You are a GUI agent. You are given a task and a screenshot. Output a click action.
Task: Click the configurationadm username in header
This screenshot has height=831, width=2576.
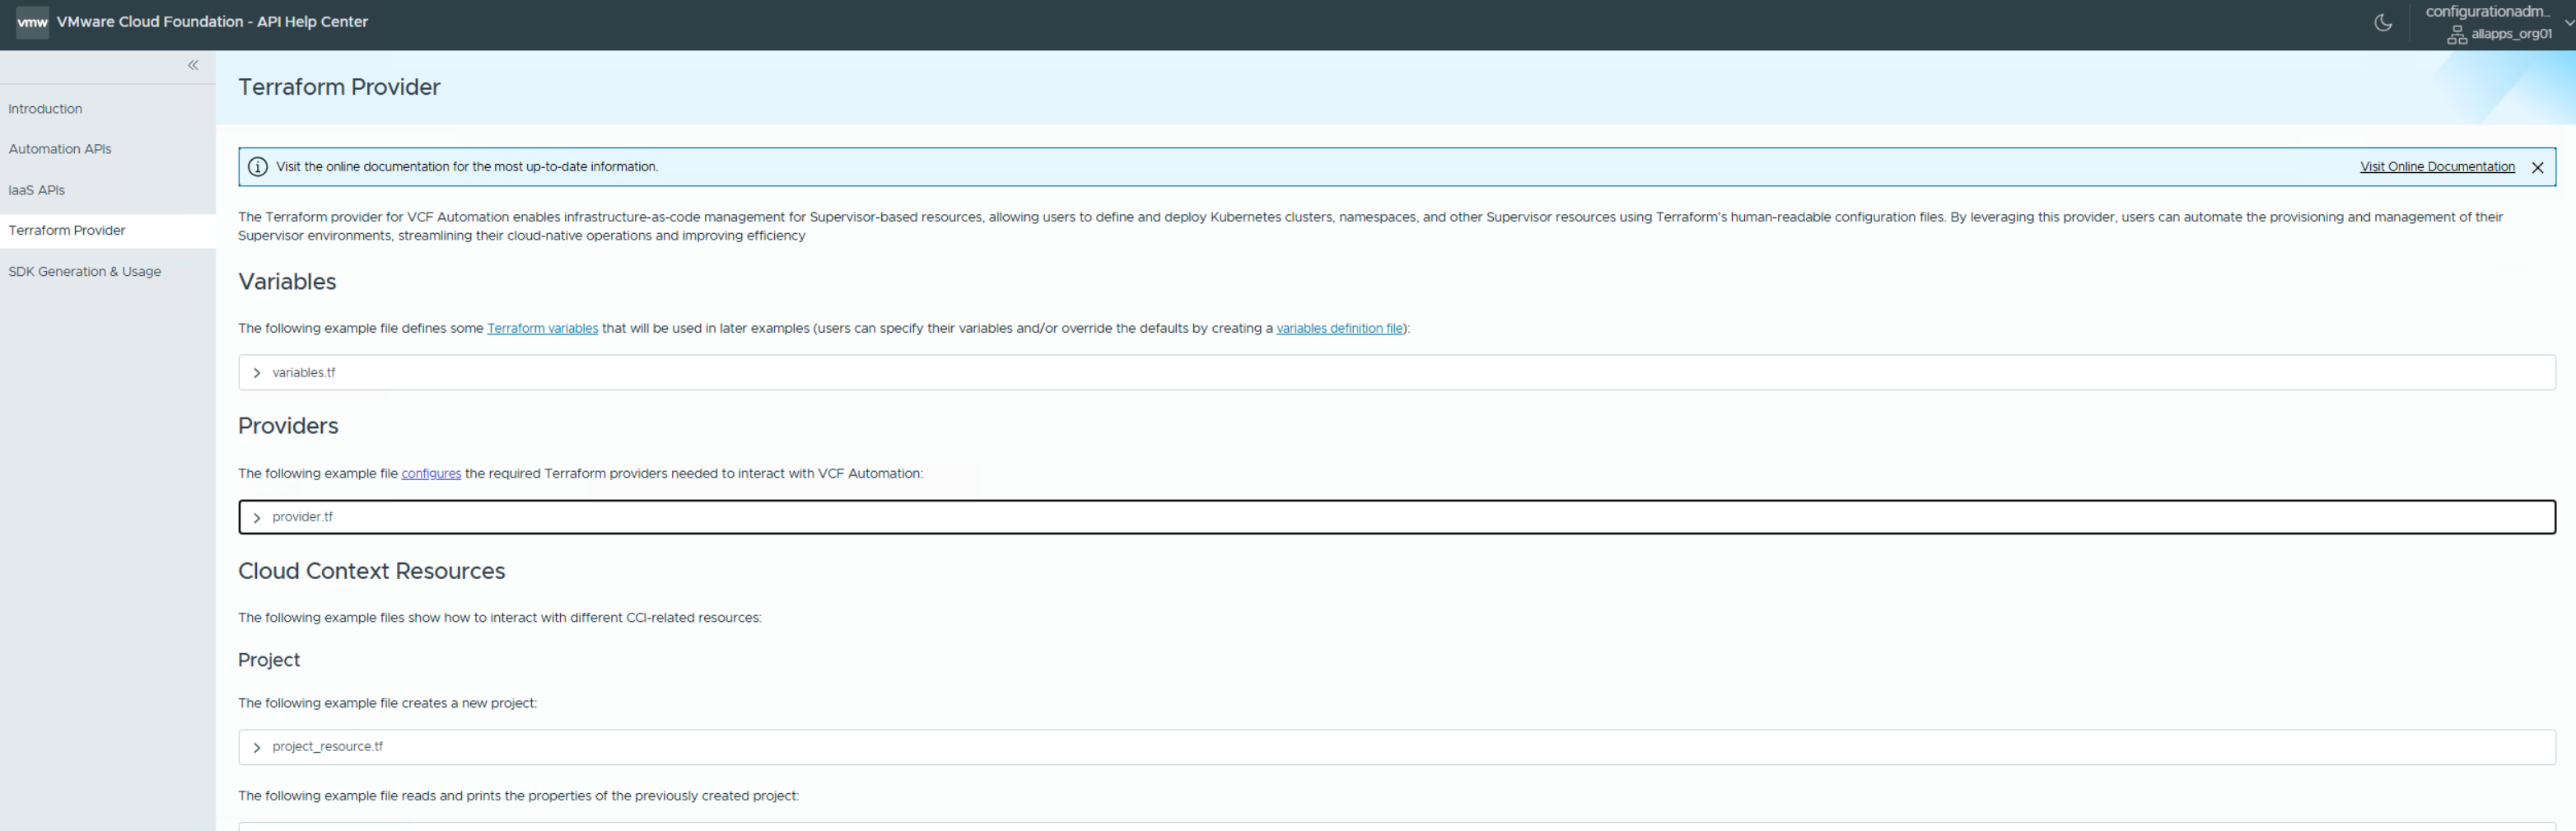pyautogui.click(x=2486, y=12)
